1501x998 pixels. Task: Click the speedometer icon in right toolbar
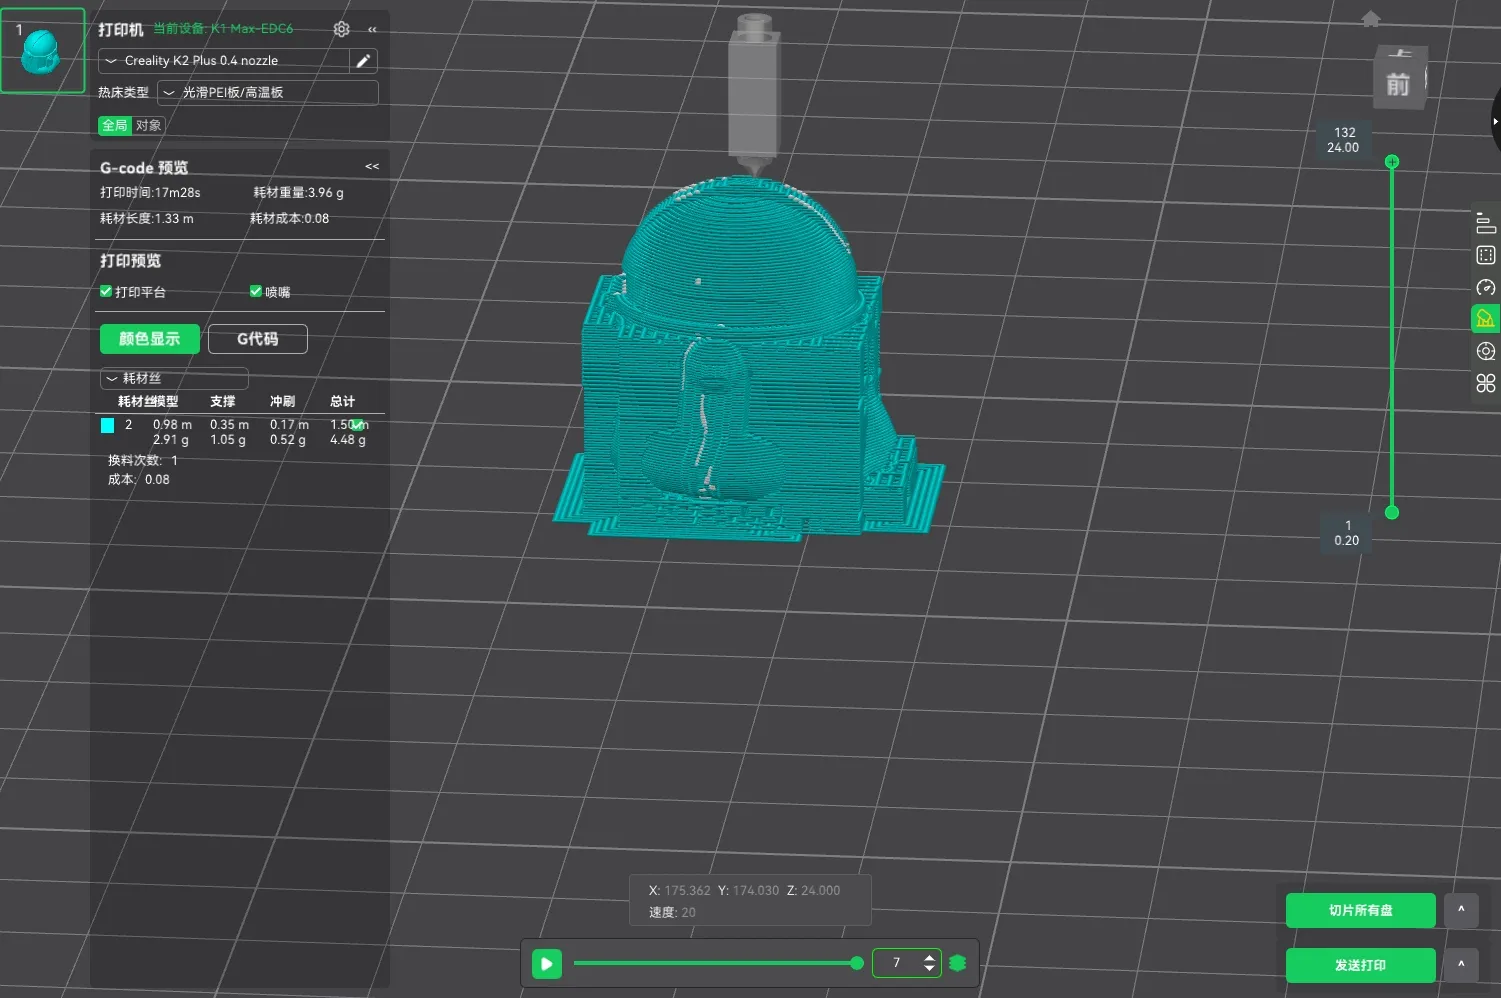pyautogui.click(x=1486, y=287)
